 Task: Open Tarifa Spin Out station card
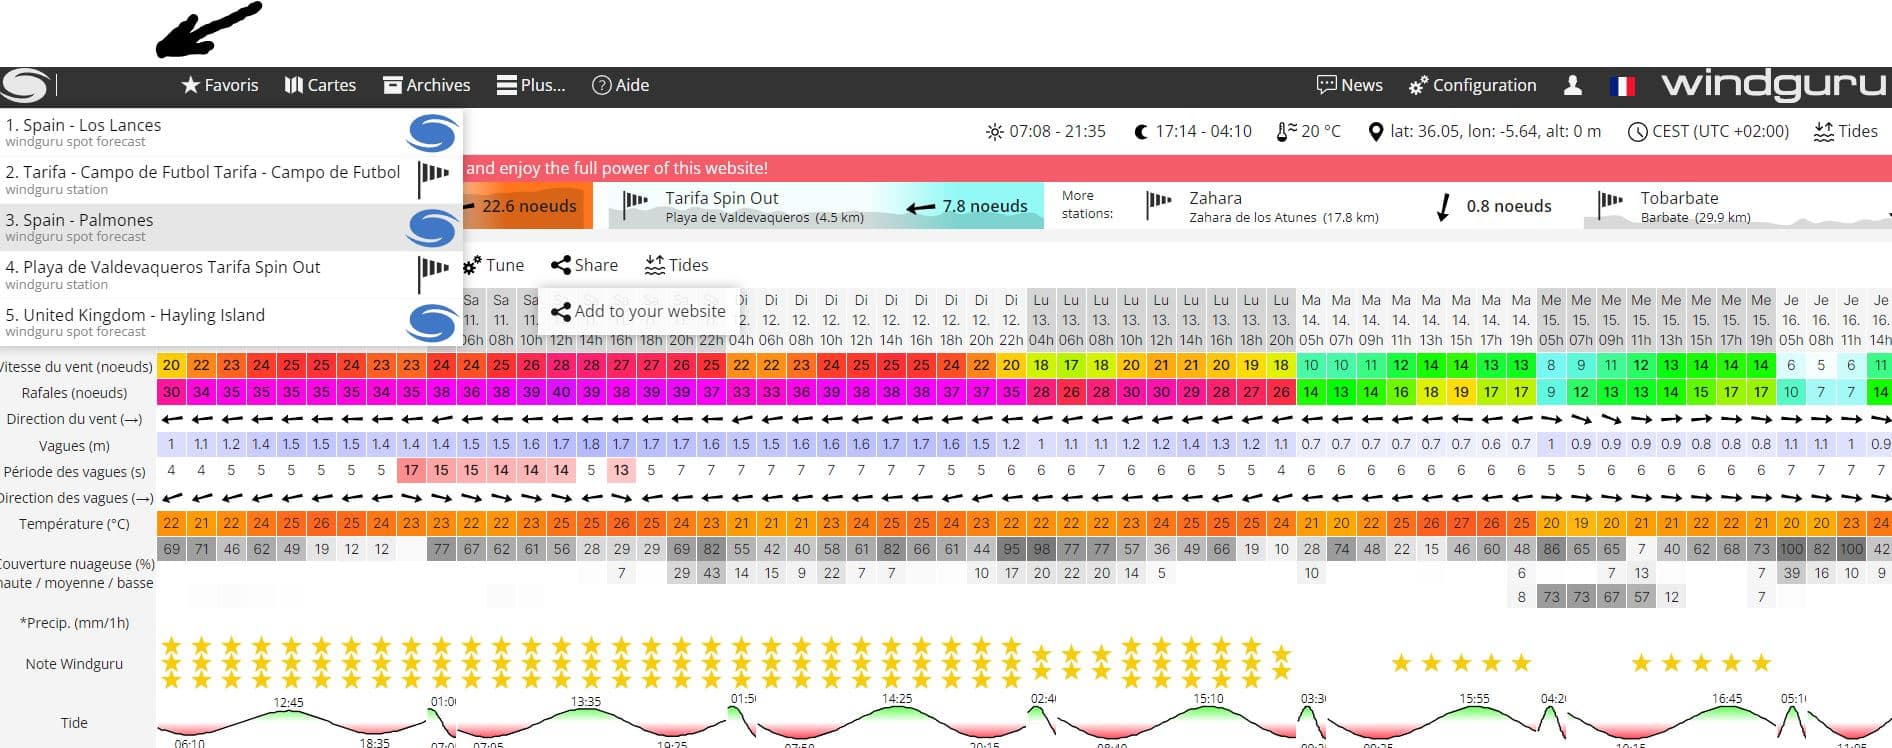[826, 206]
